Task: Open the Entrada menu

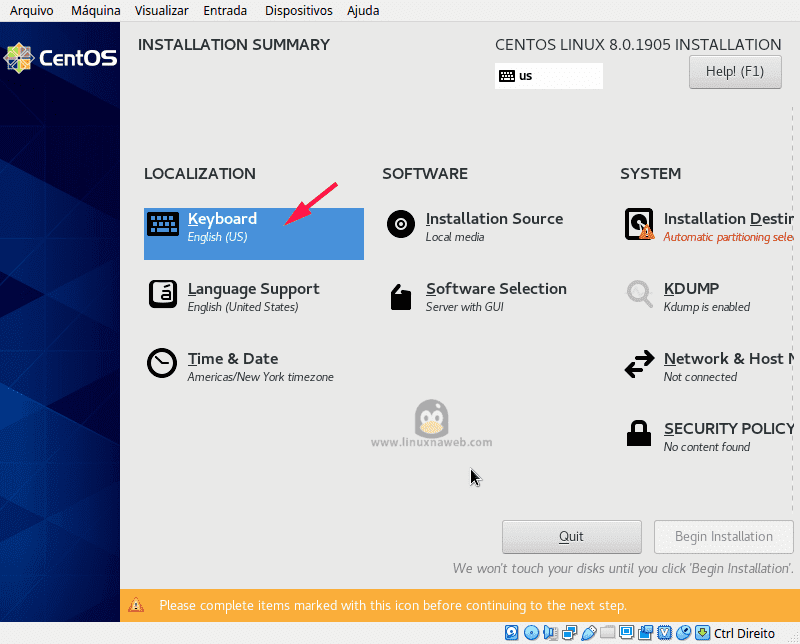Action: pyautogui.click(x=225, y=11)
